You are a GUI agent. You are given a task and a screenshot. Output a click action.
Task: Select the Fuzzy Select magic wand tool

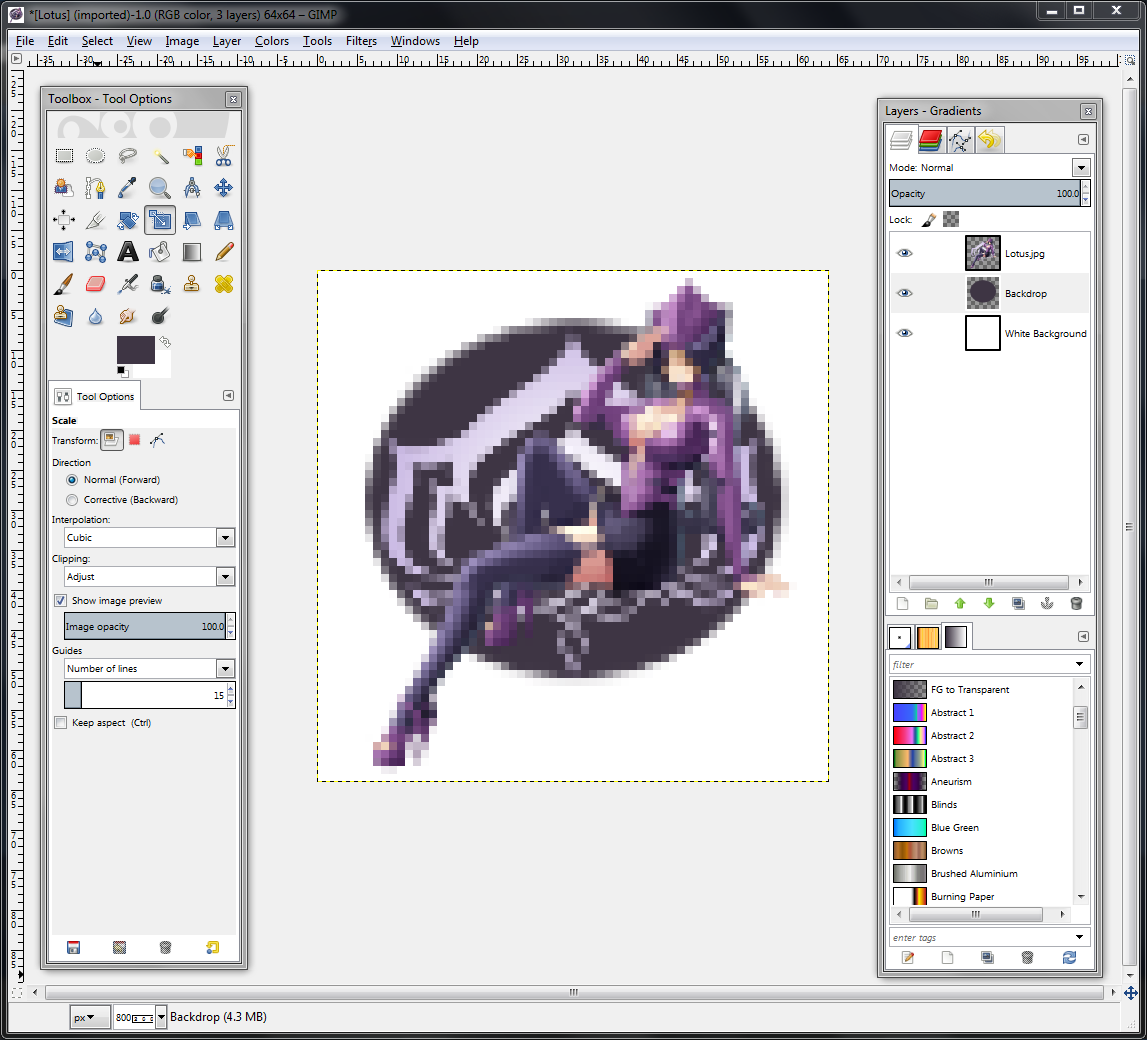coord(160,156)
